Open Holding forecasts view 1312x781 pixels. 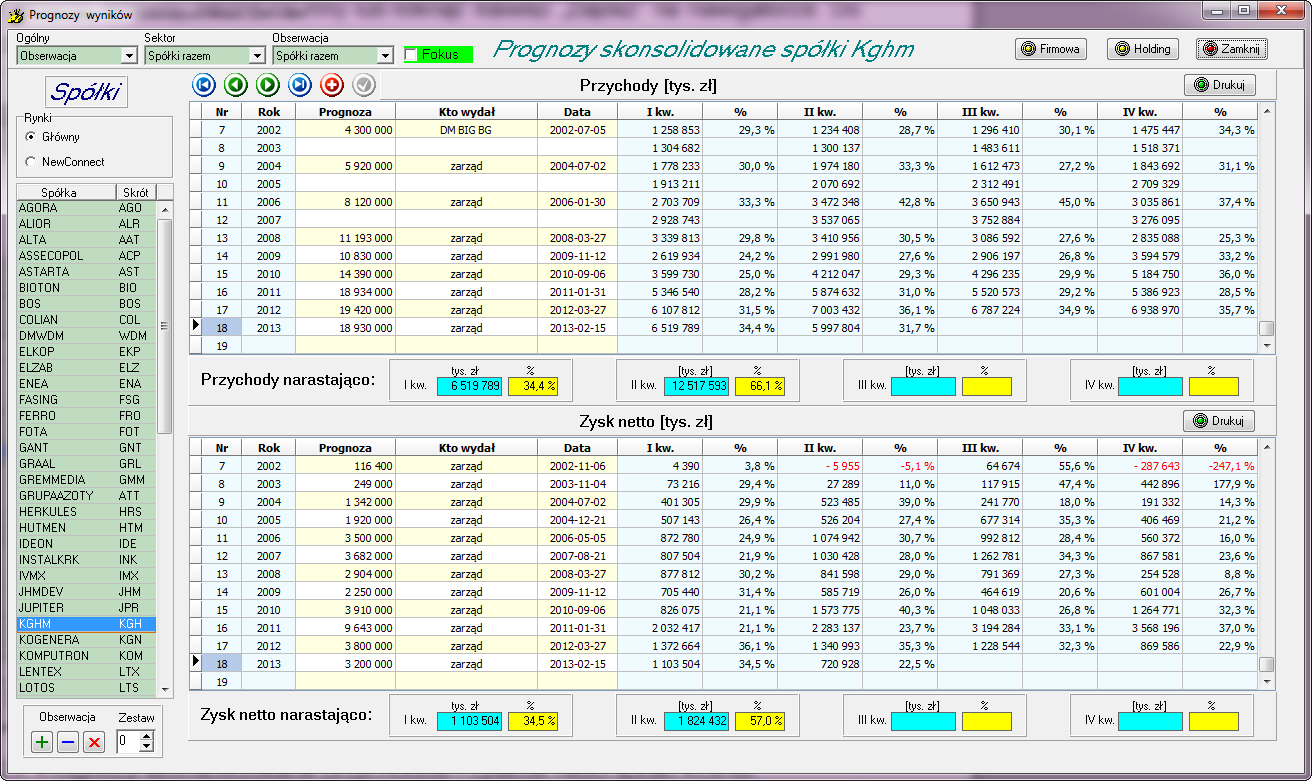pyautogui.click(x=1143, y=49)
